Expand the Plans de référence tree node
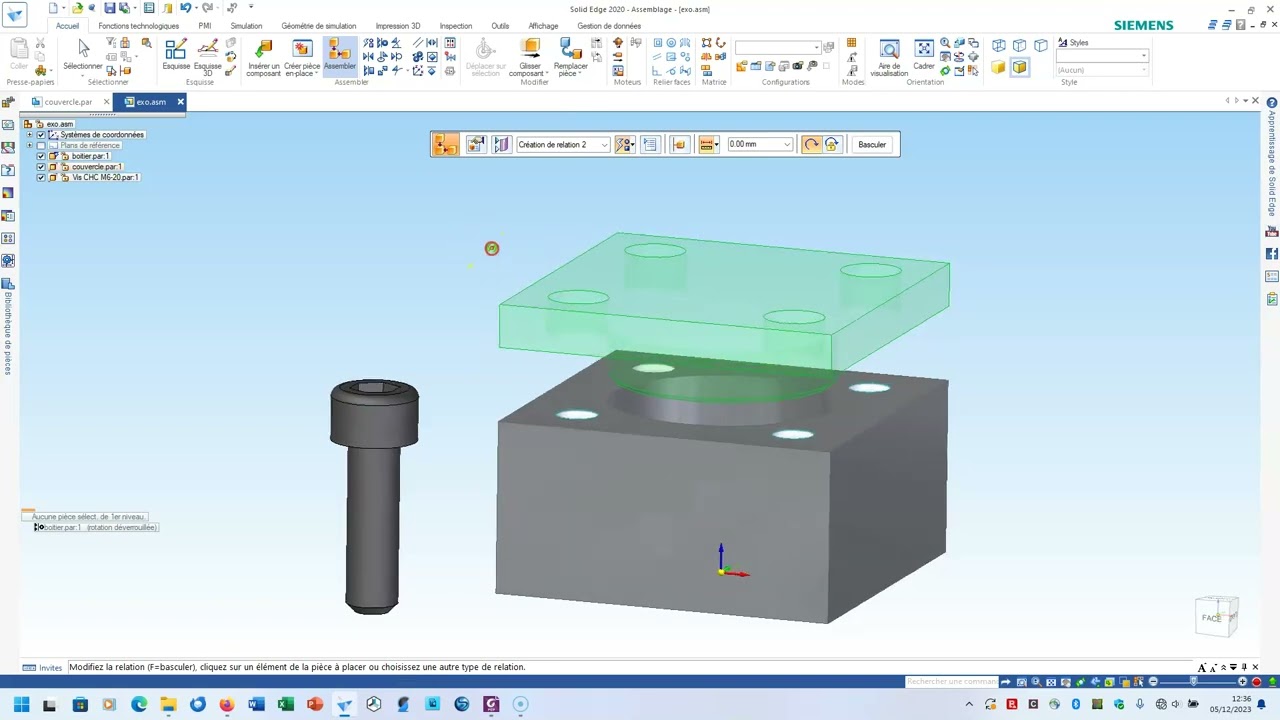 29,146
